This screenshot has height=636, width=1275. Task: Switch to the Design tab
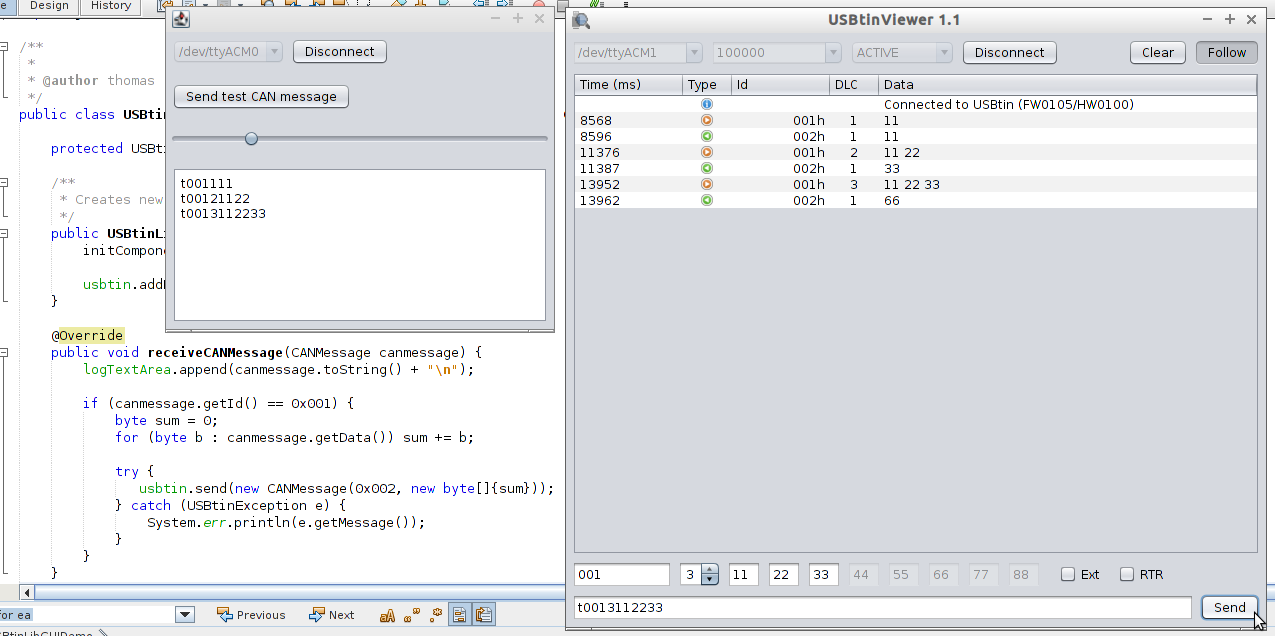(x=49, y=6)
